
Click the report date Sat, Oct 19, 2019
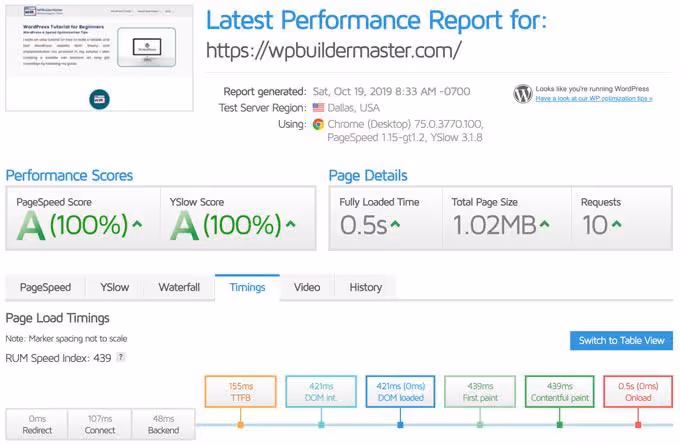click(391, 92)
